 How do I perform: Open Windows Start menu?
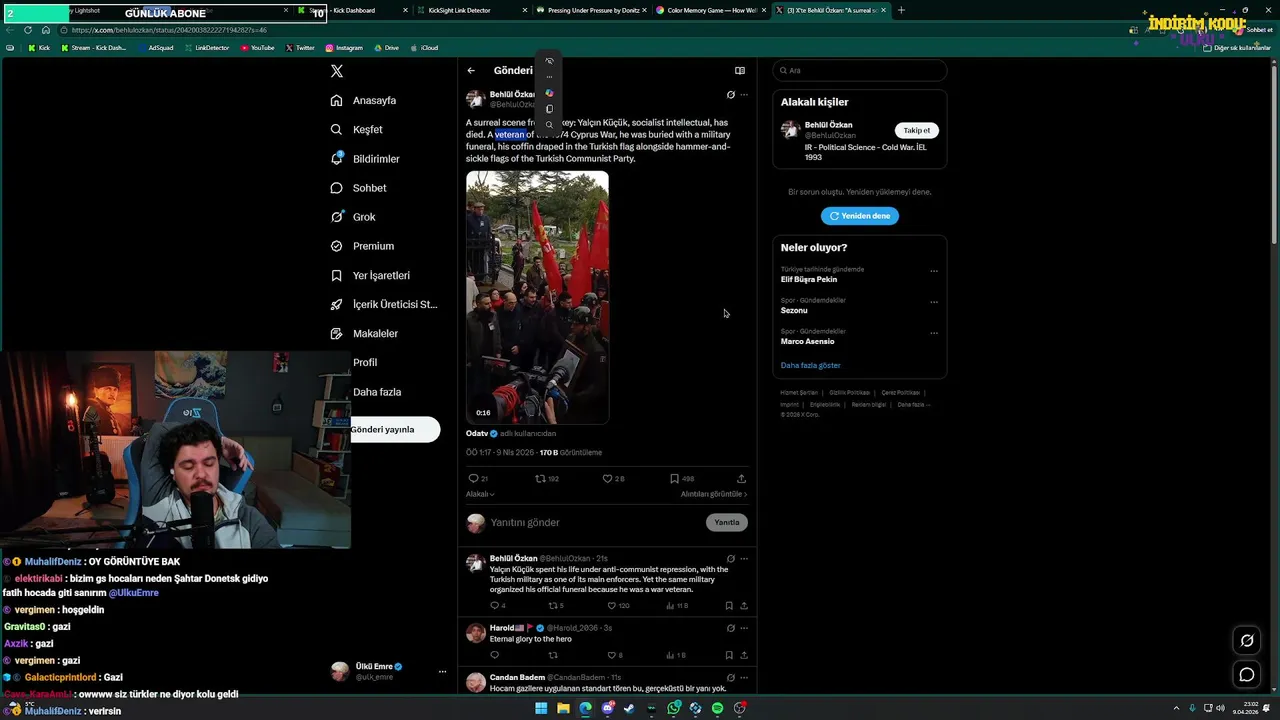point(541,708)
